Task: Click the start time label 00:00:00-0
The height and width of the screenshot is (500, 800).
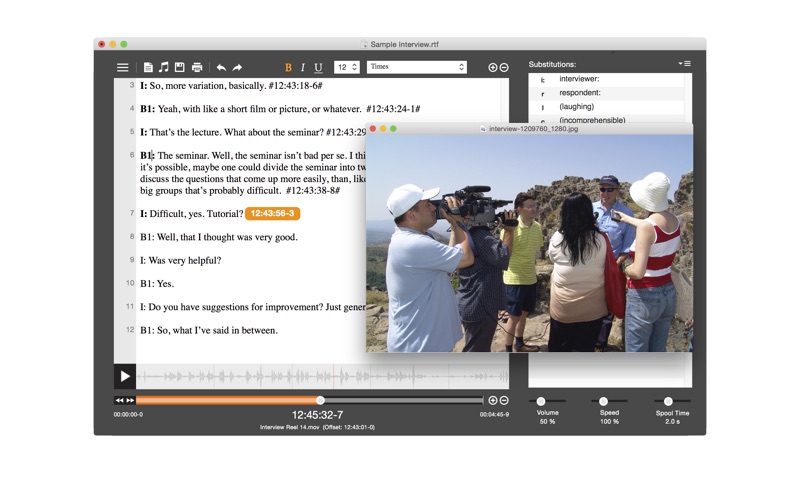Action: (x=128, y=415)
